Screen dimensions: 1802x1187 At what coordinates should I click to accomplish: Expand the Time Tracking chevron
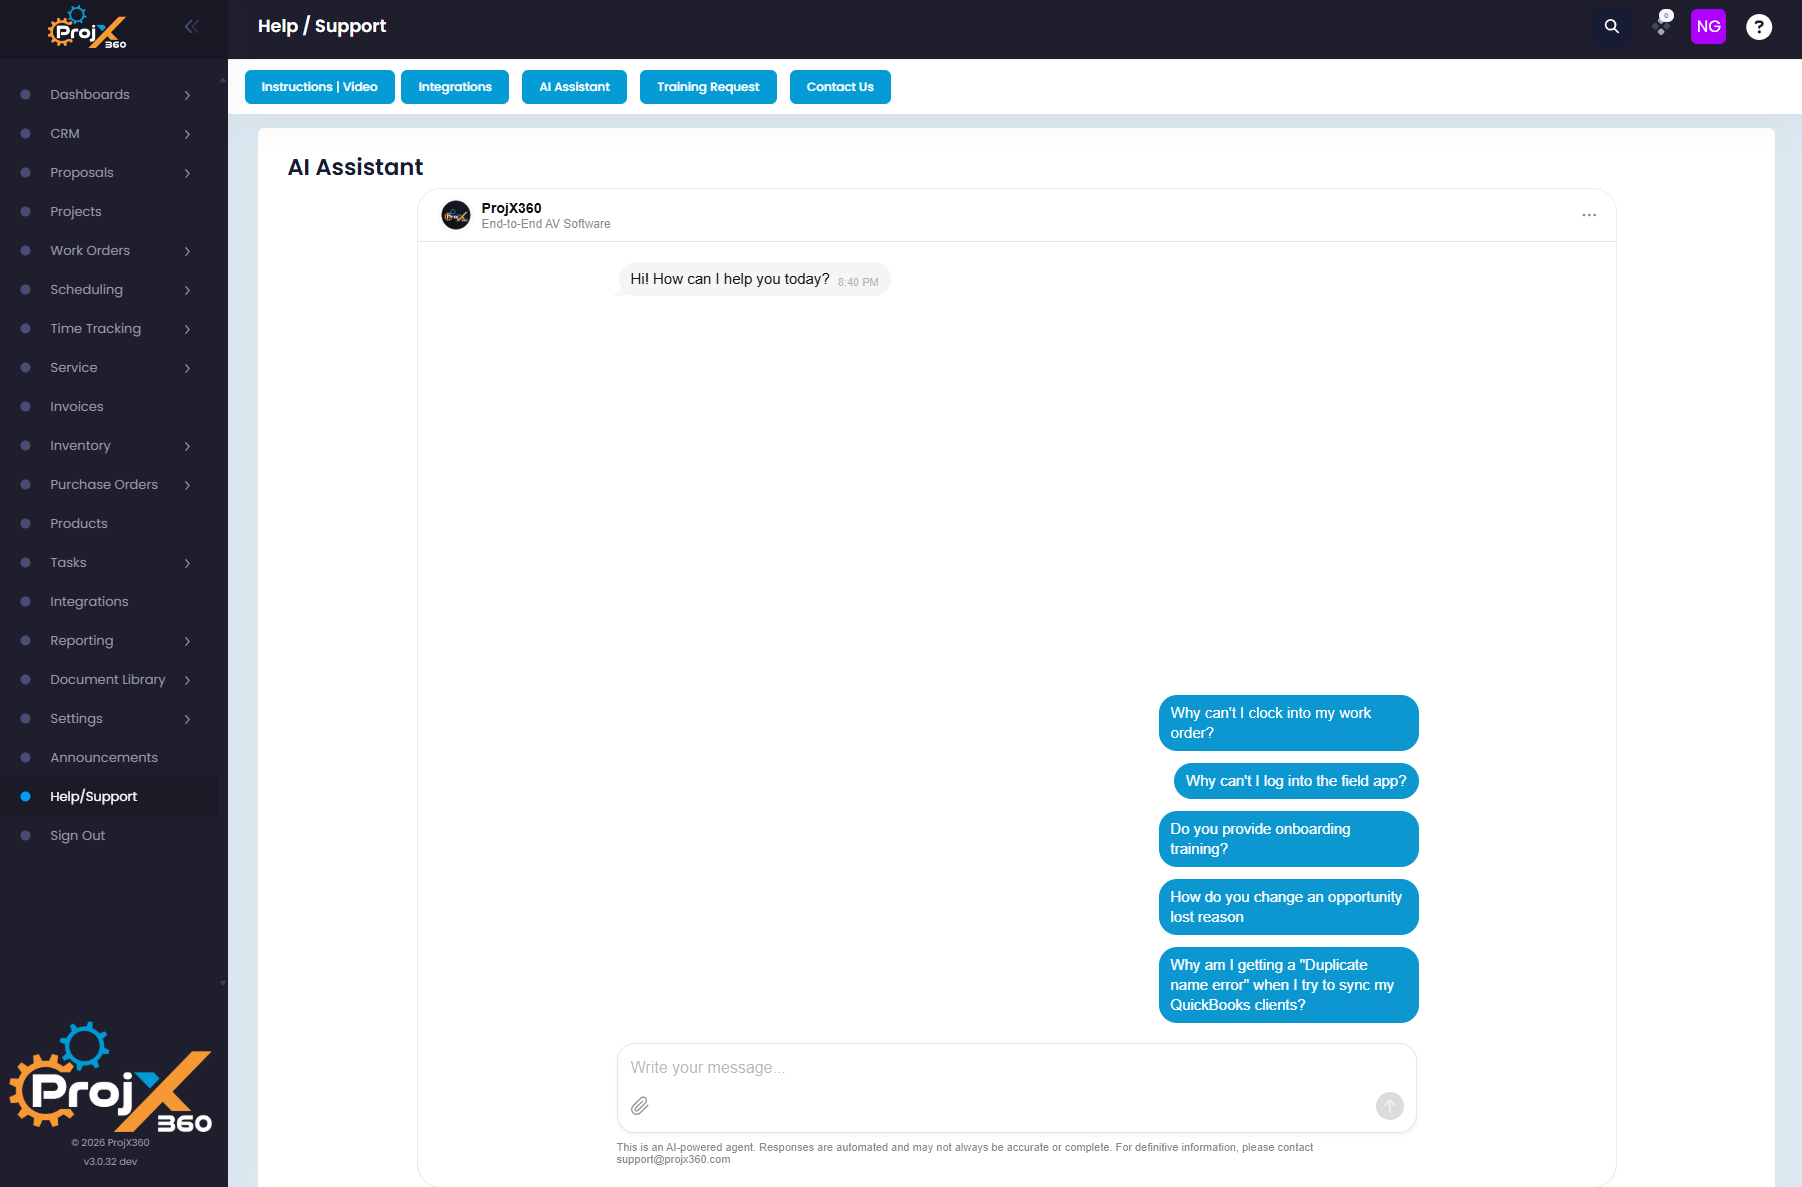[x=187, y=329]
